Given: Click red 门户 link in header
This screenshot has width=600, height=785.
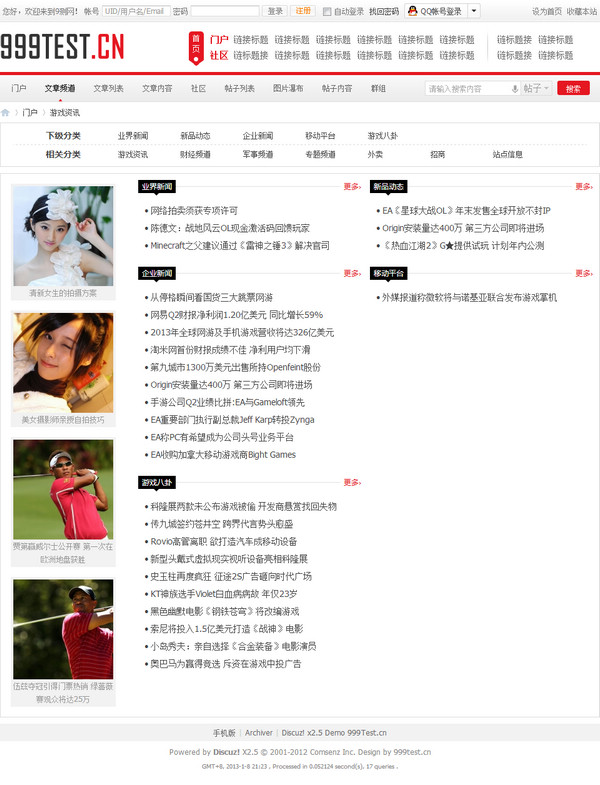Looking at the screenshot, I should 219,40.
